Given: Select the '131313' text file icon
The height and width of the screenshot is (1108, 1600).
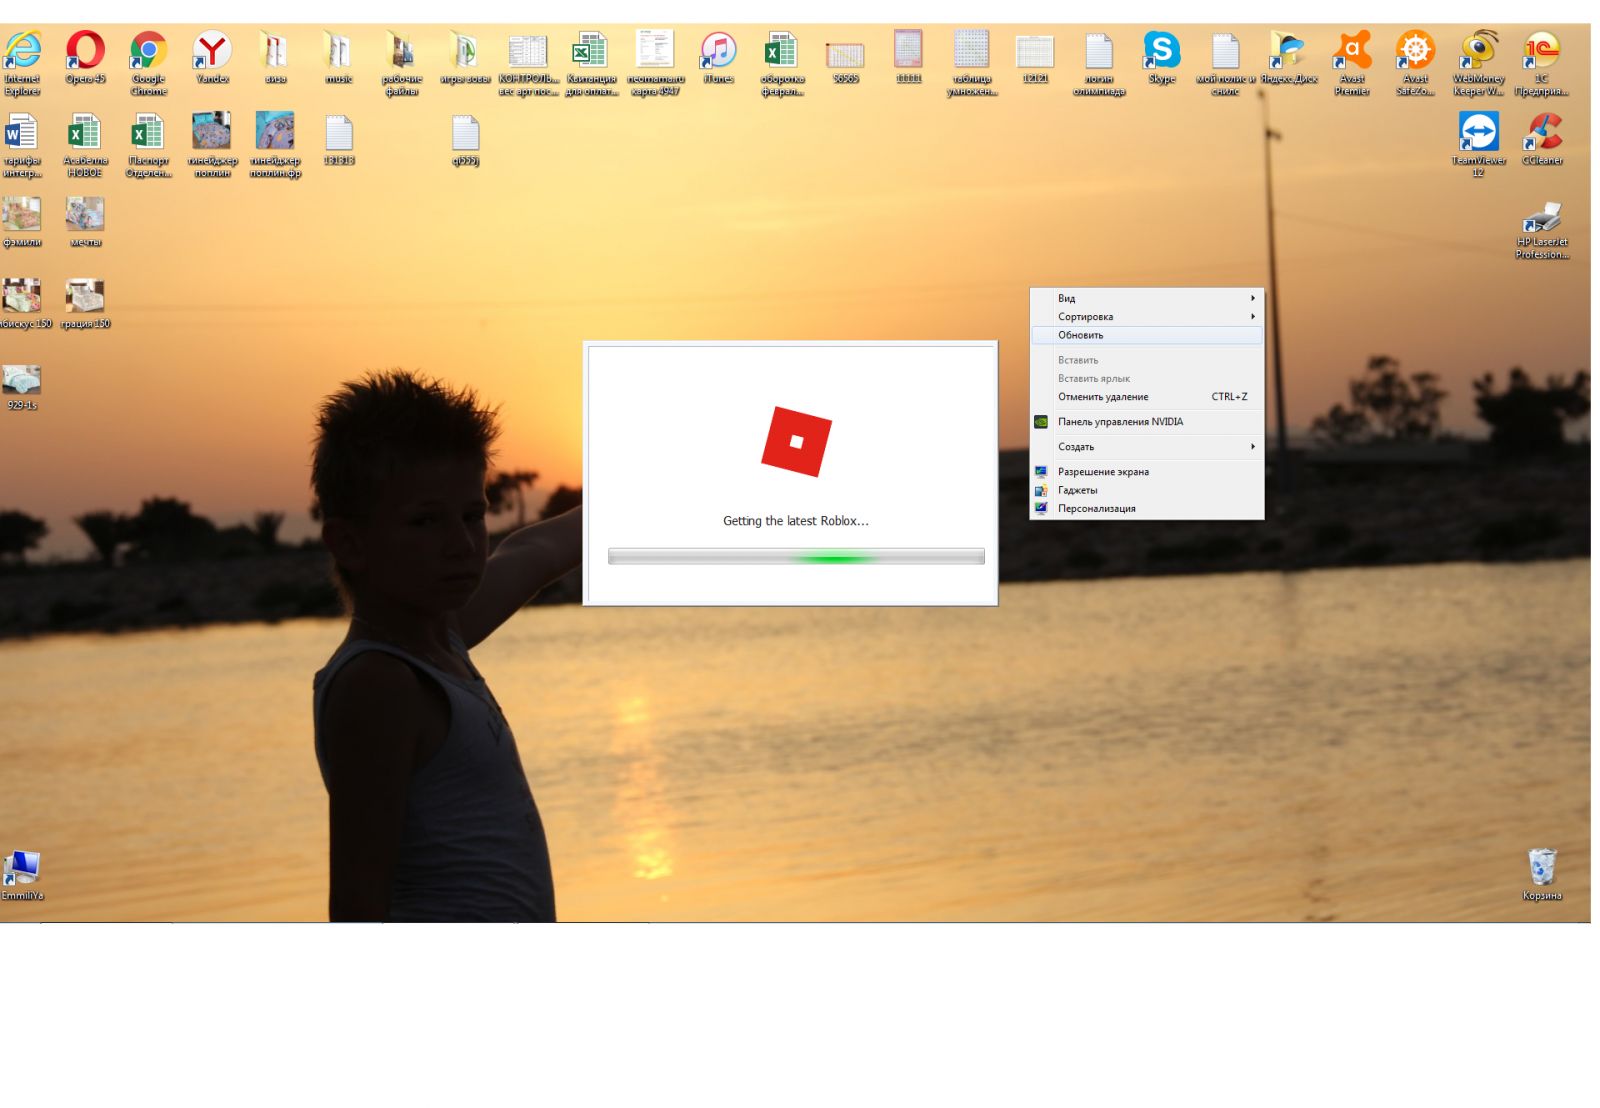Looking at the screenshot, I should pyautogui.click(x=339, y=139).
